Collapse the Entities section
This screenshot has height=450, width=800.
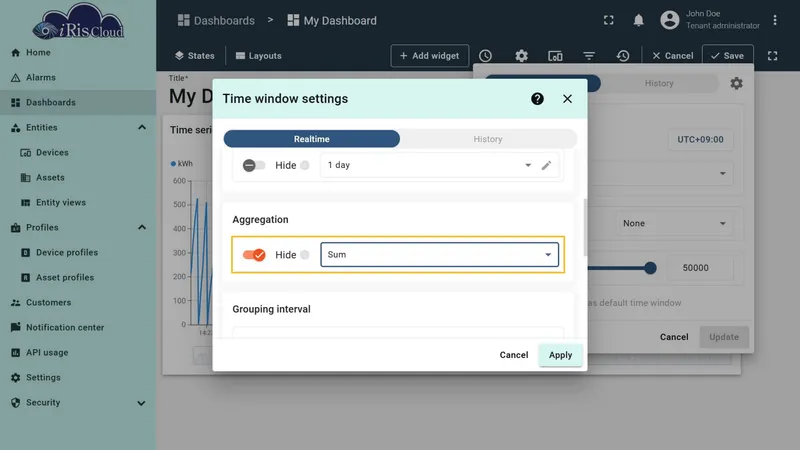pos(142,128)
